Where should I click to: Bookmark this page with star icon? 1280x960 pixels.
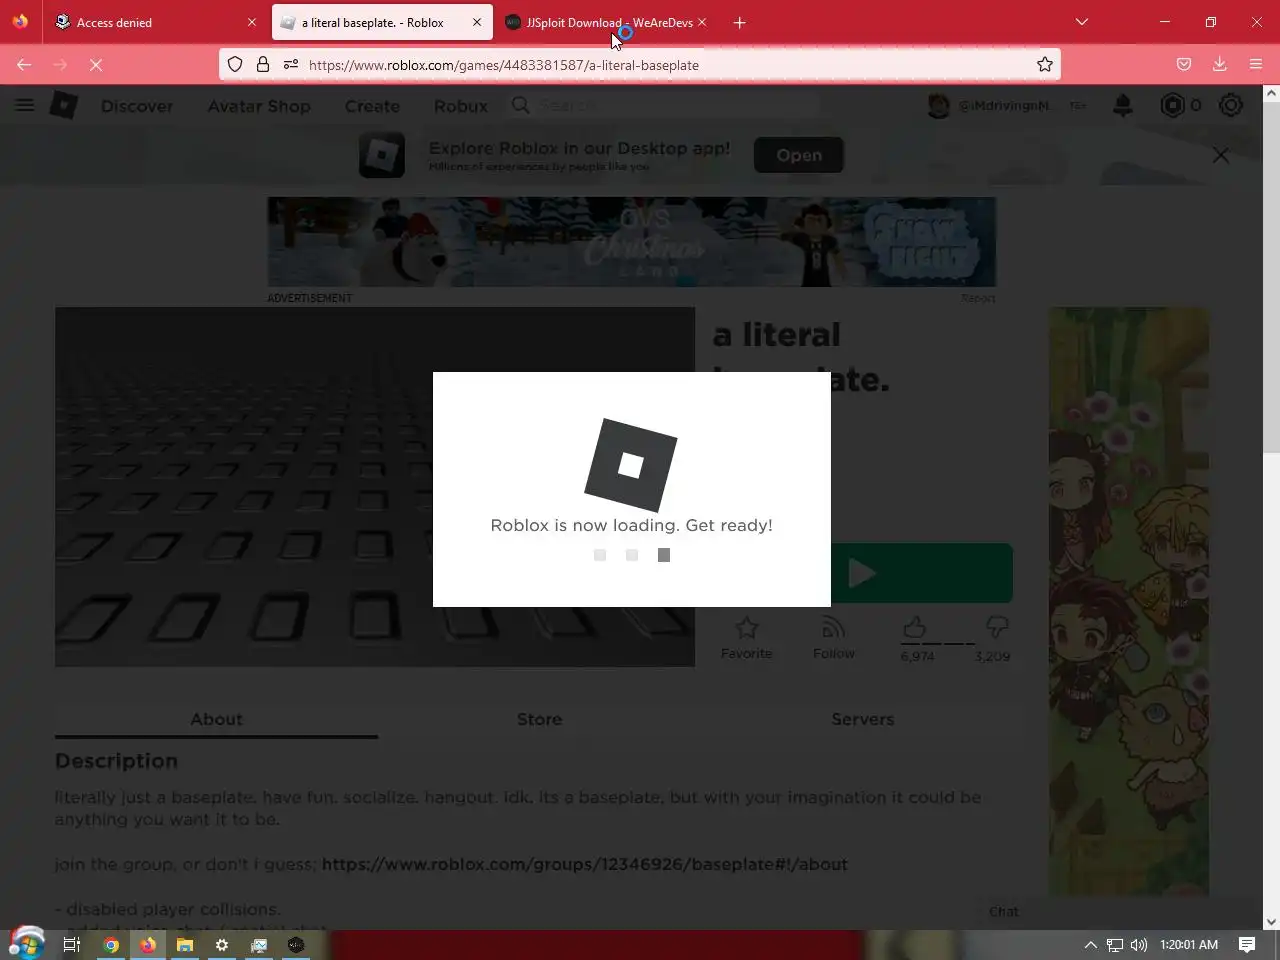pos(1045,64)
